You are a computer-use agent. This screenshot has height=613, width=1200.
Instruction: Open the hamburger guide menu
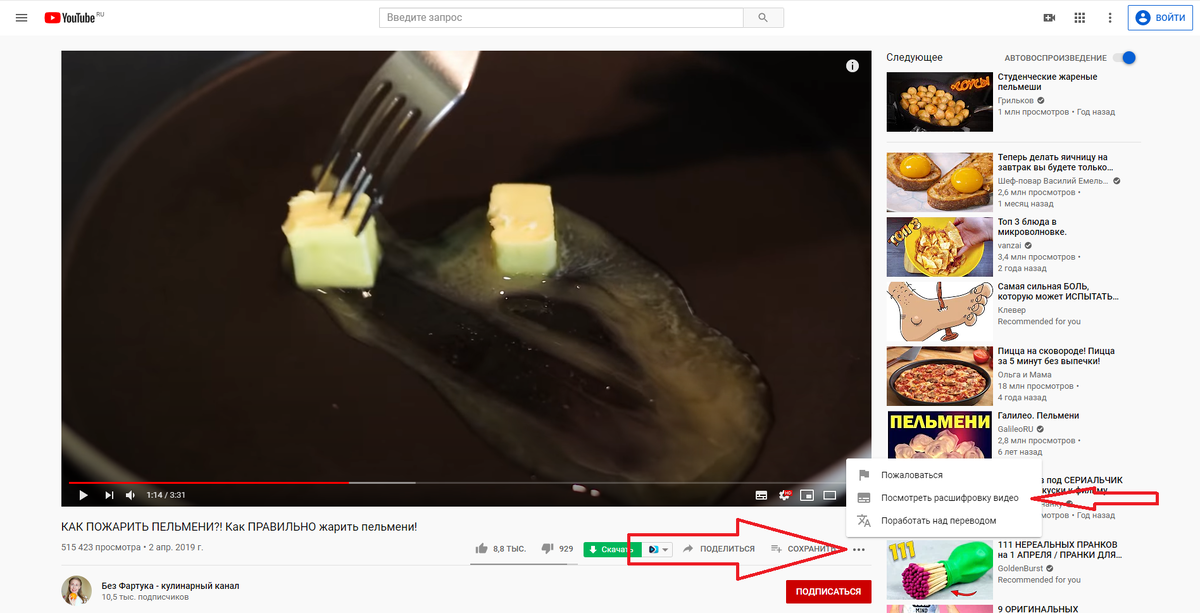pos(22,18)
